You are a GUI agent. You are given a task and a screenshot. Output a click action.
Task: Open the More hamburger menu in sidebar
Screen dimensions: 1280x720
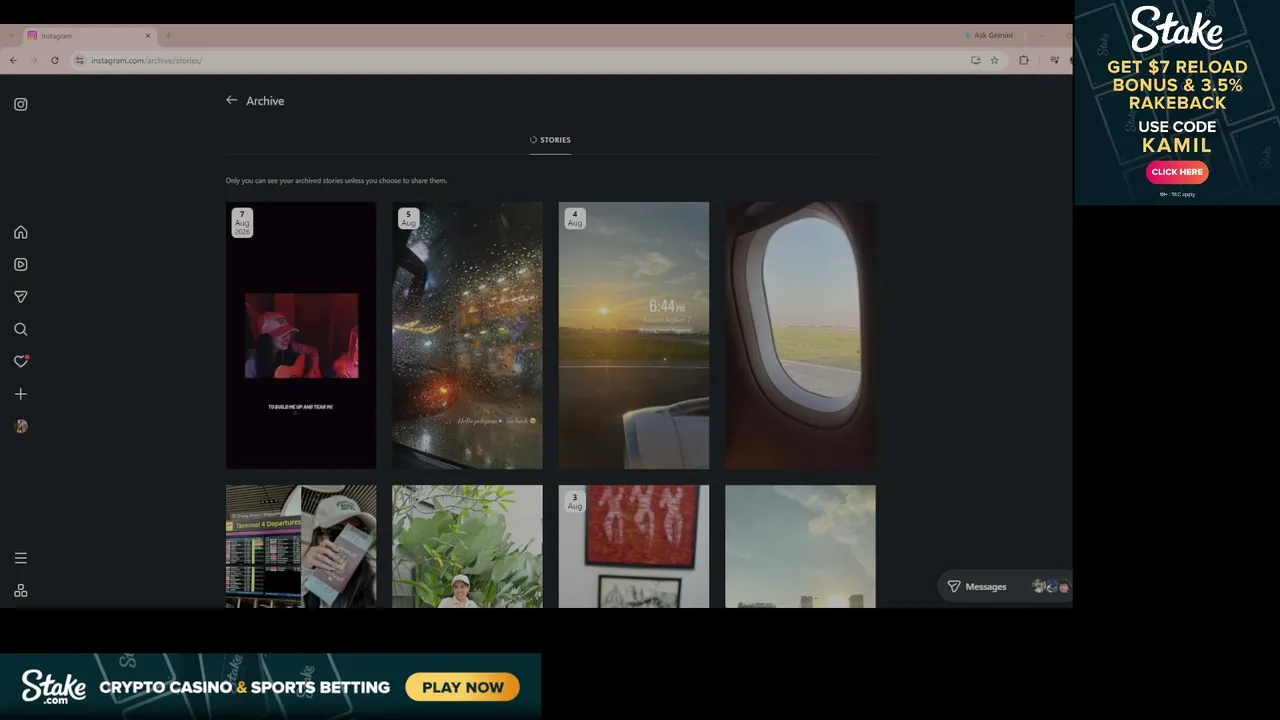point(20,558)
